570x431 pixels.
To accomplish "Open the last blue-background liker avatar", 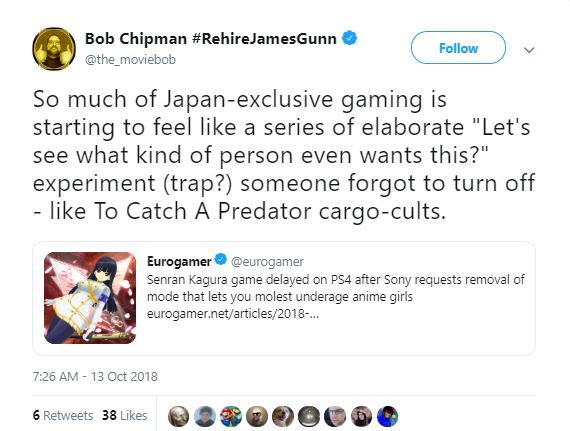I will [x=388, y=416].
